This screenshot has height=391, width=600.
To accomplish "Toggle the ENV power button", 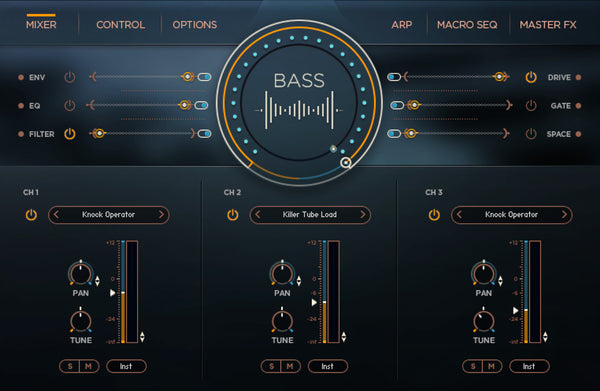I will coord(70,77).
